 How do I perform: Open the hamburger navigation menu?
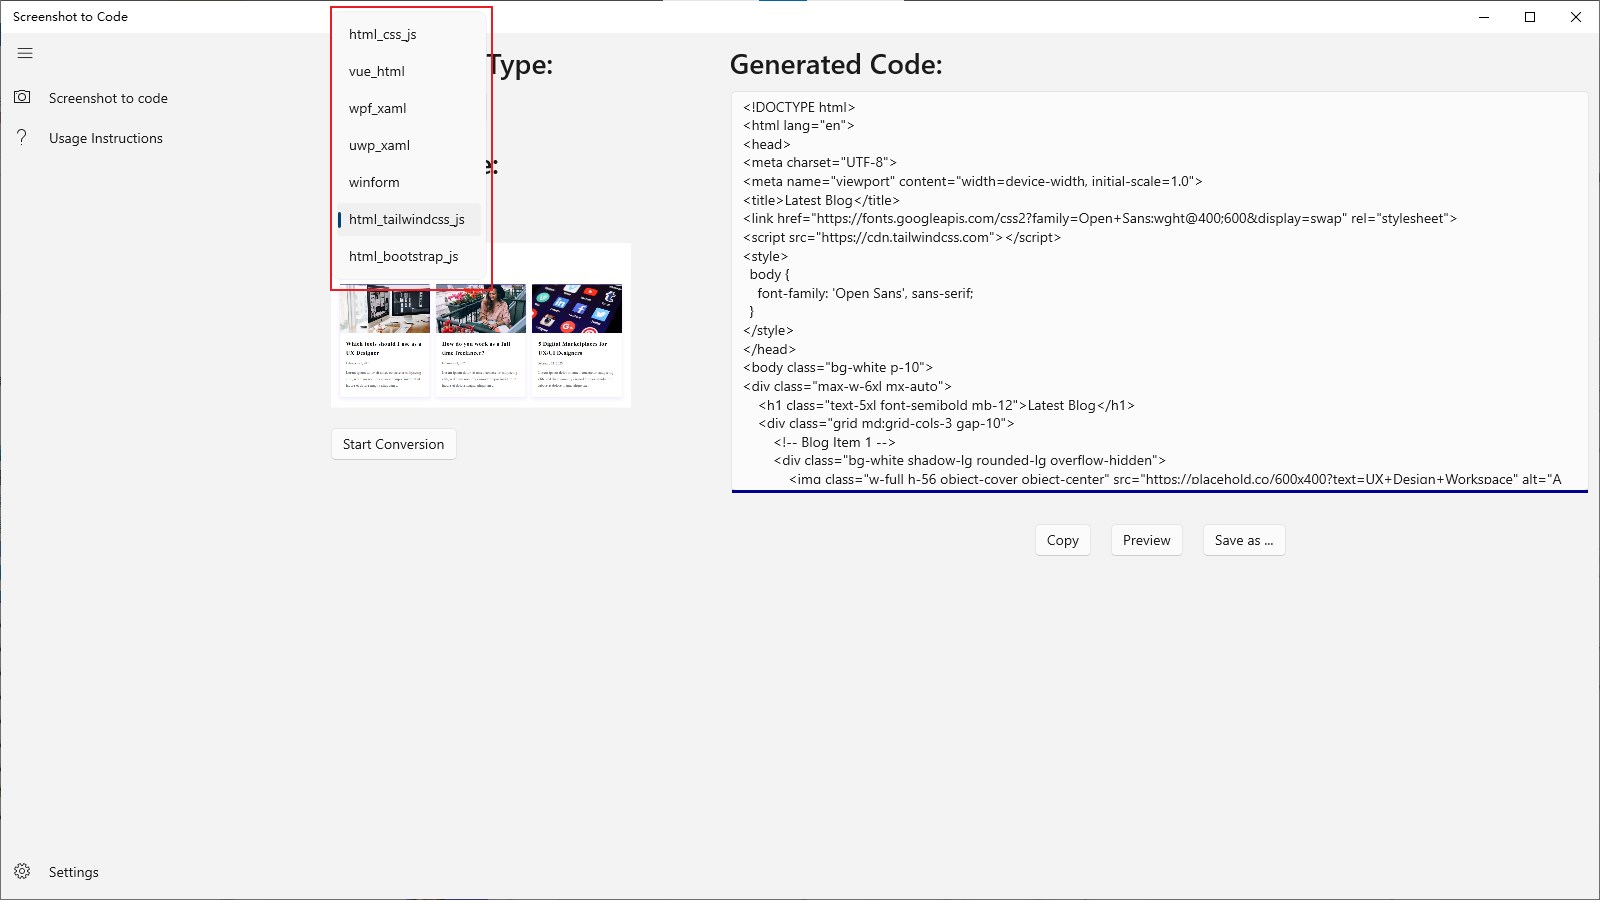click(x=25, y=53)
